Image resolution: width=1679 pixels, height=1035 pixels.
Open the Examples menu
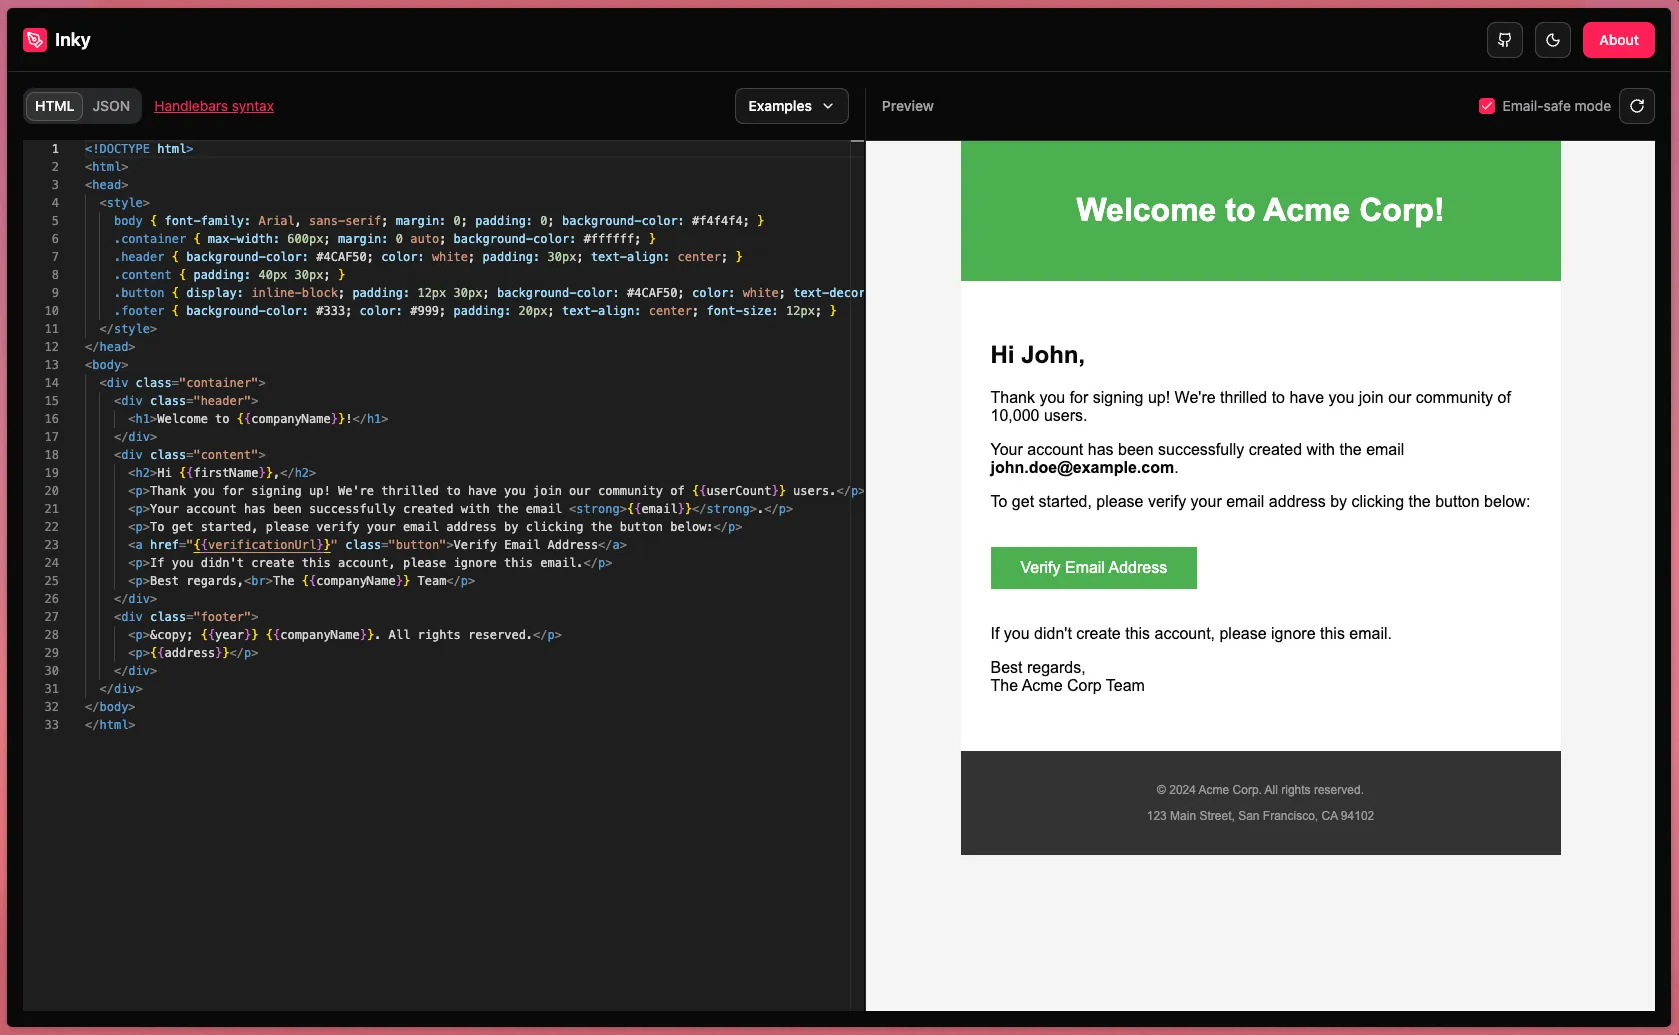[x=790, y=106]
